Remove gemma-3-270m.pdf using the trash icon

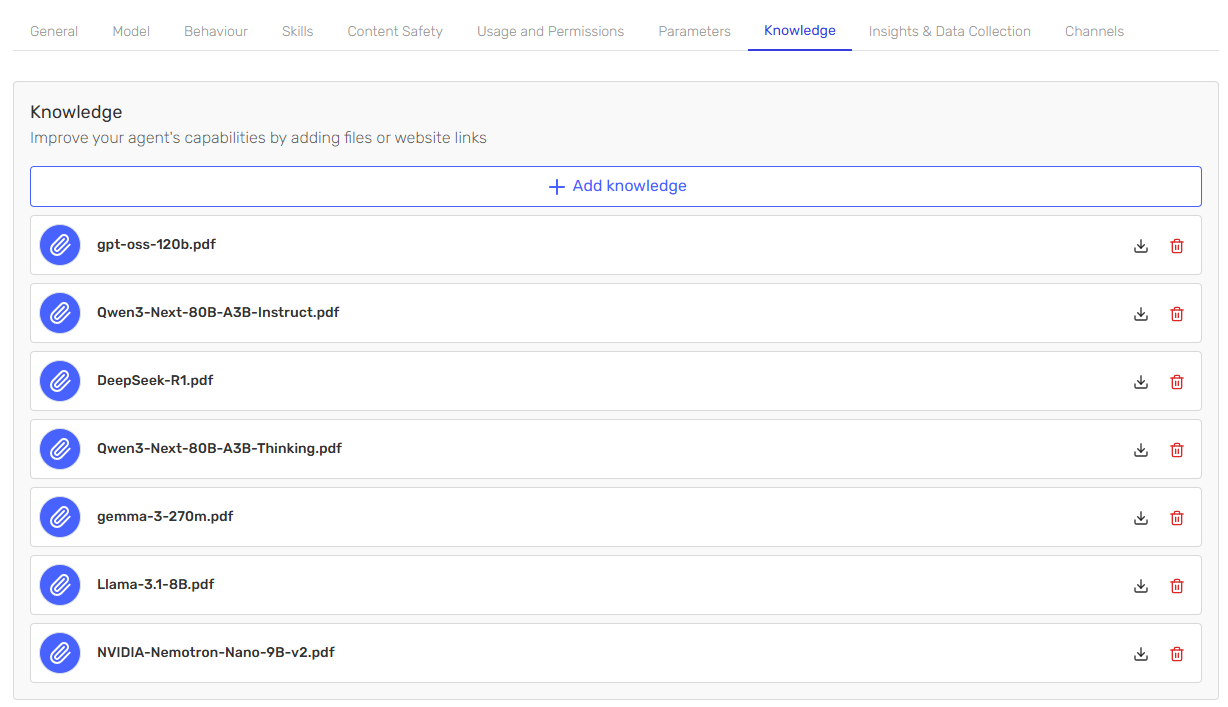1177,518
